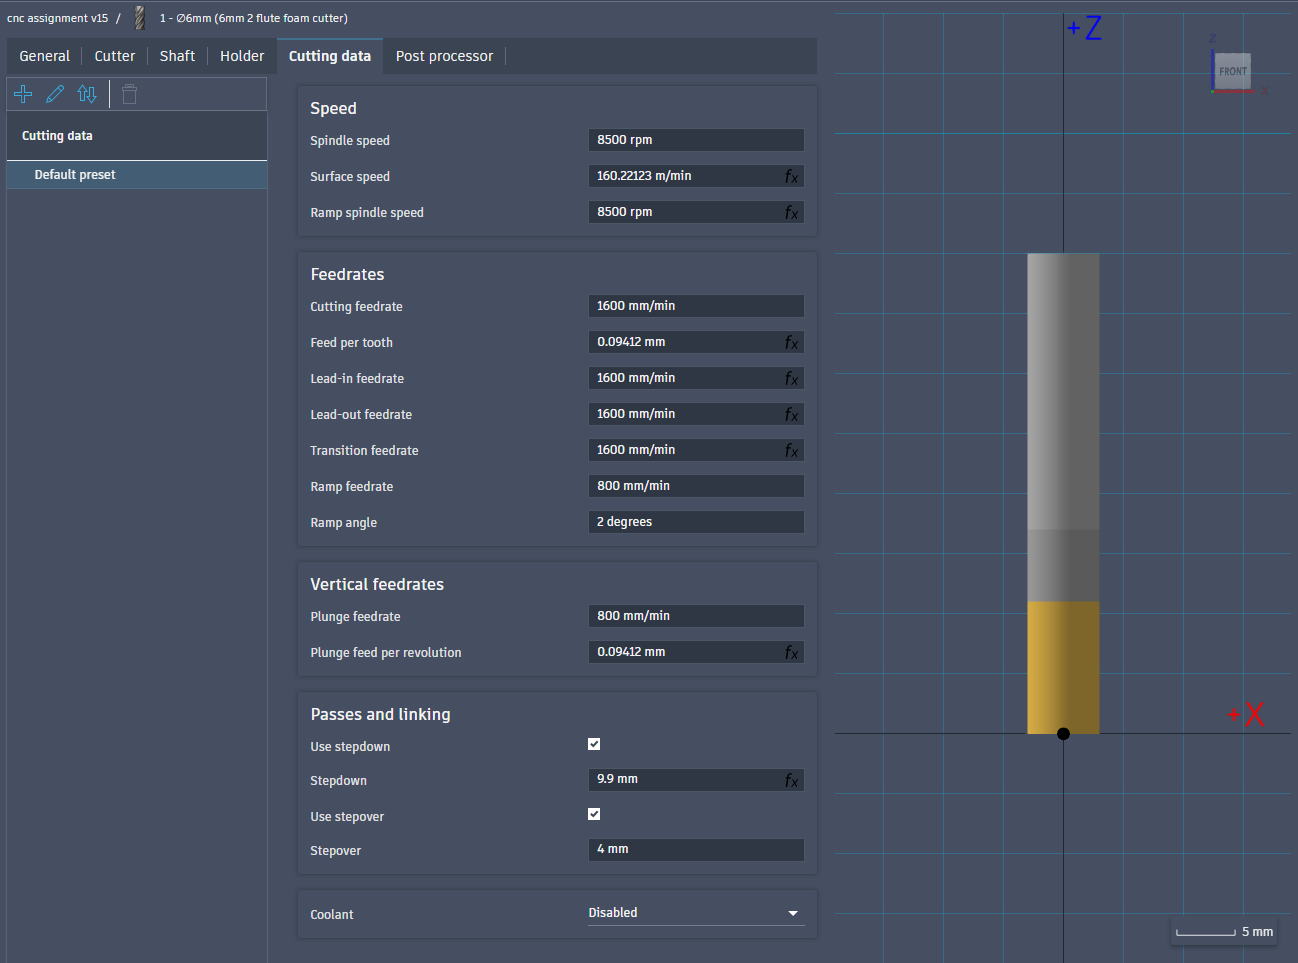
Task: Toggle the Use stepover checkbox
Action: pos(594,814)
